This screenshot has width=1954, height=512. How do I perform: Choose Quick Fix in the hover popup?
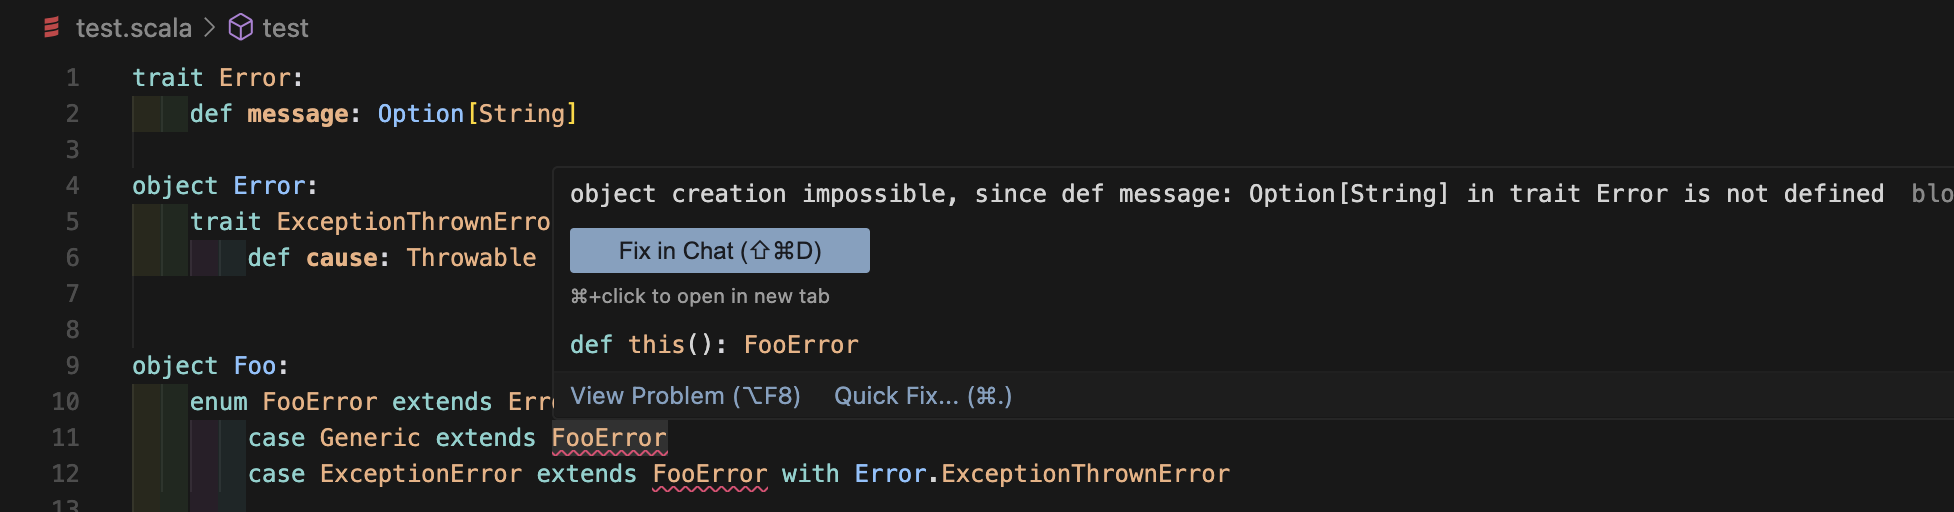(922, 396)
